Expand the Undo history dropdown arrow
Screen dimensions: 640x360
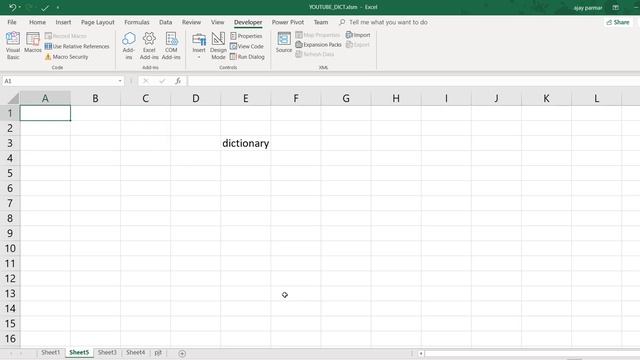(20, 7)
